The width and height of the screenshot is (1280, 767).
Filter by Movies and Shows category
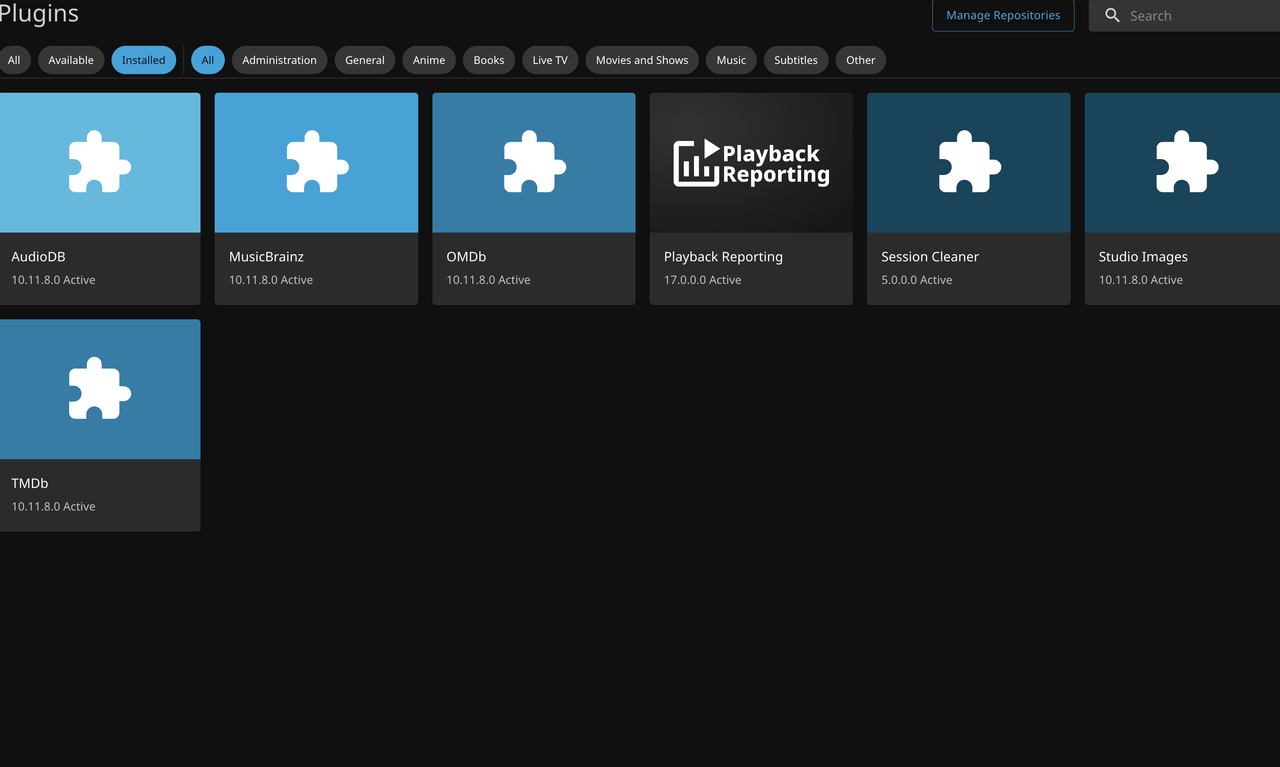(x=642, y=60)
